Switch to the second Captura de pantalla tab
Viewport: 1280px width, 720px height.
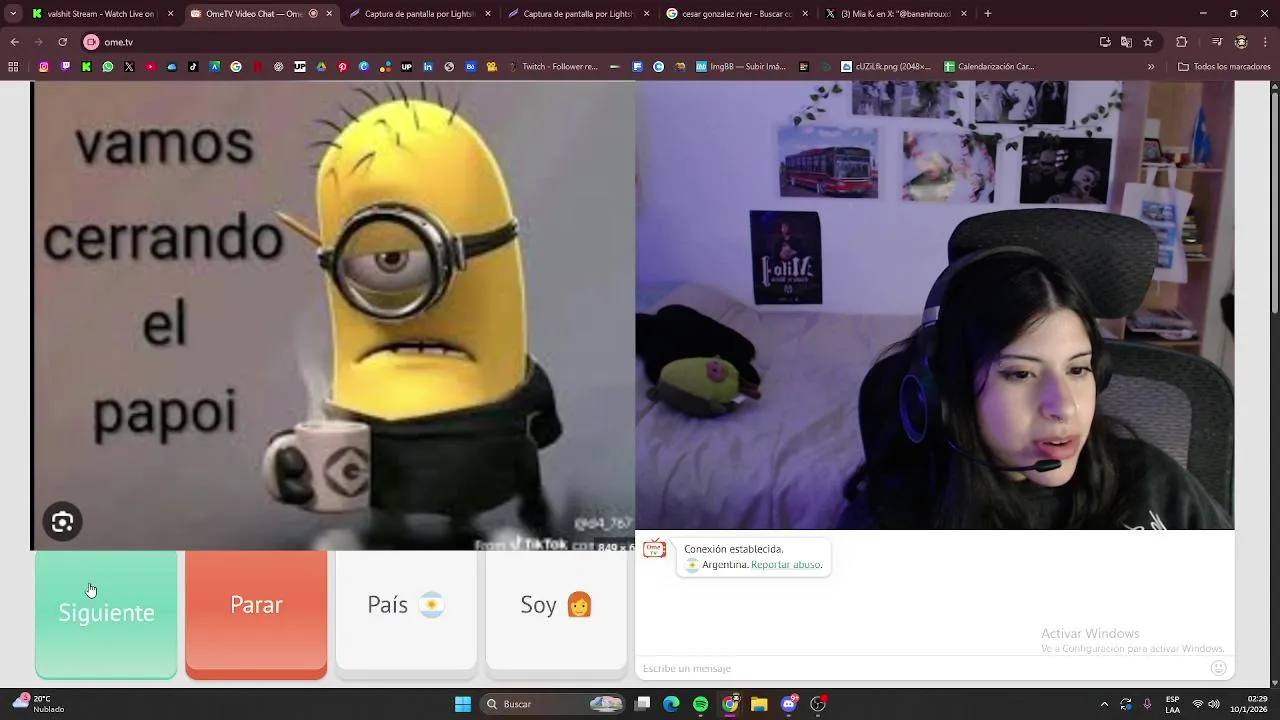point(578,14)
